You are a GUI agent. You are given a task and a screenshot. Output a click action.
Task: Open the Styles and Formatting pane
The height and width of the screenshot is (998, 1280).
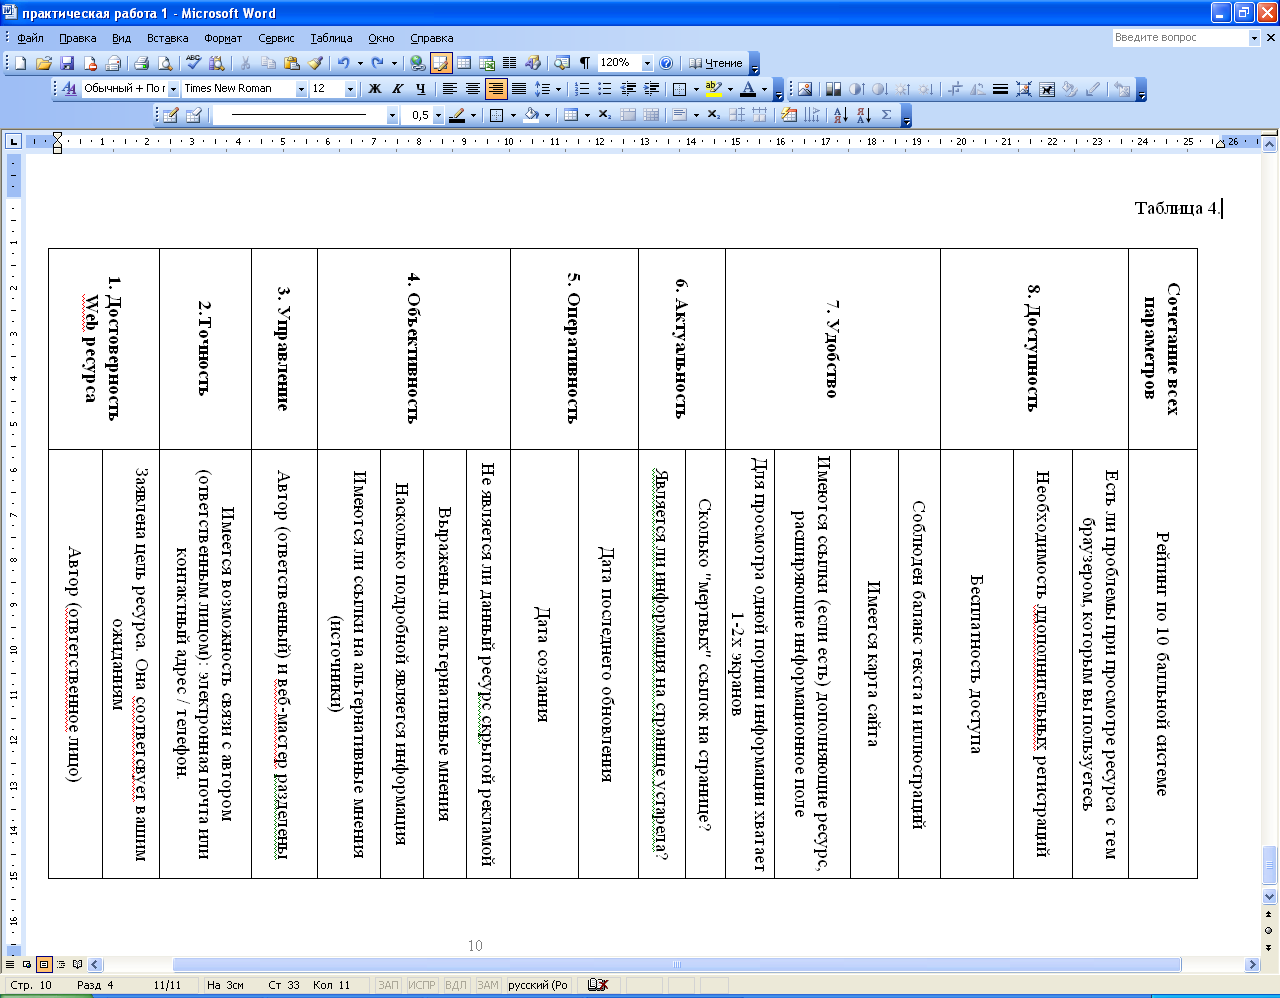(x=69, y=88)
